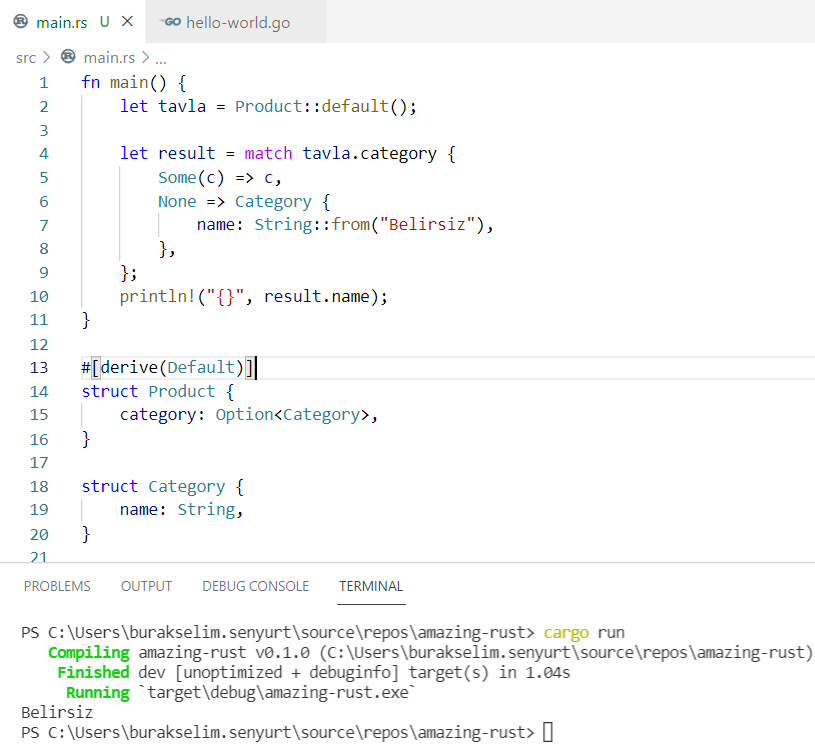The width and height of the screenshot is (815, 747).
Task: Switch to the DEBUG CONSOLE tab
Action: pyautogui.click(x=255, y=586)
